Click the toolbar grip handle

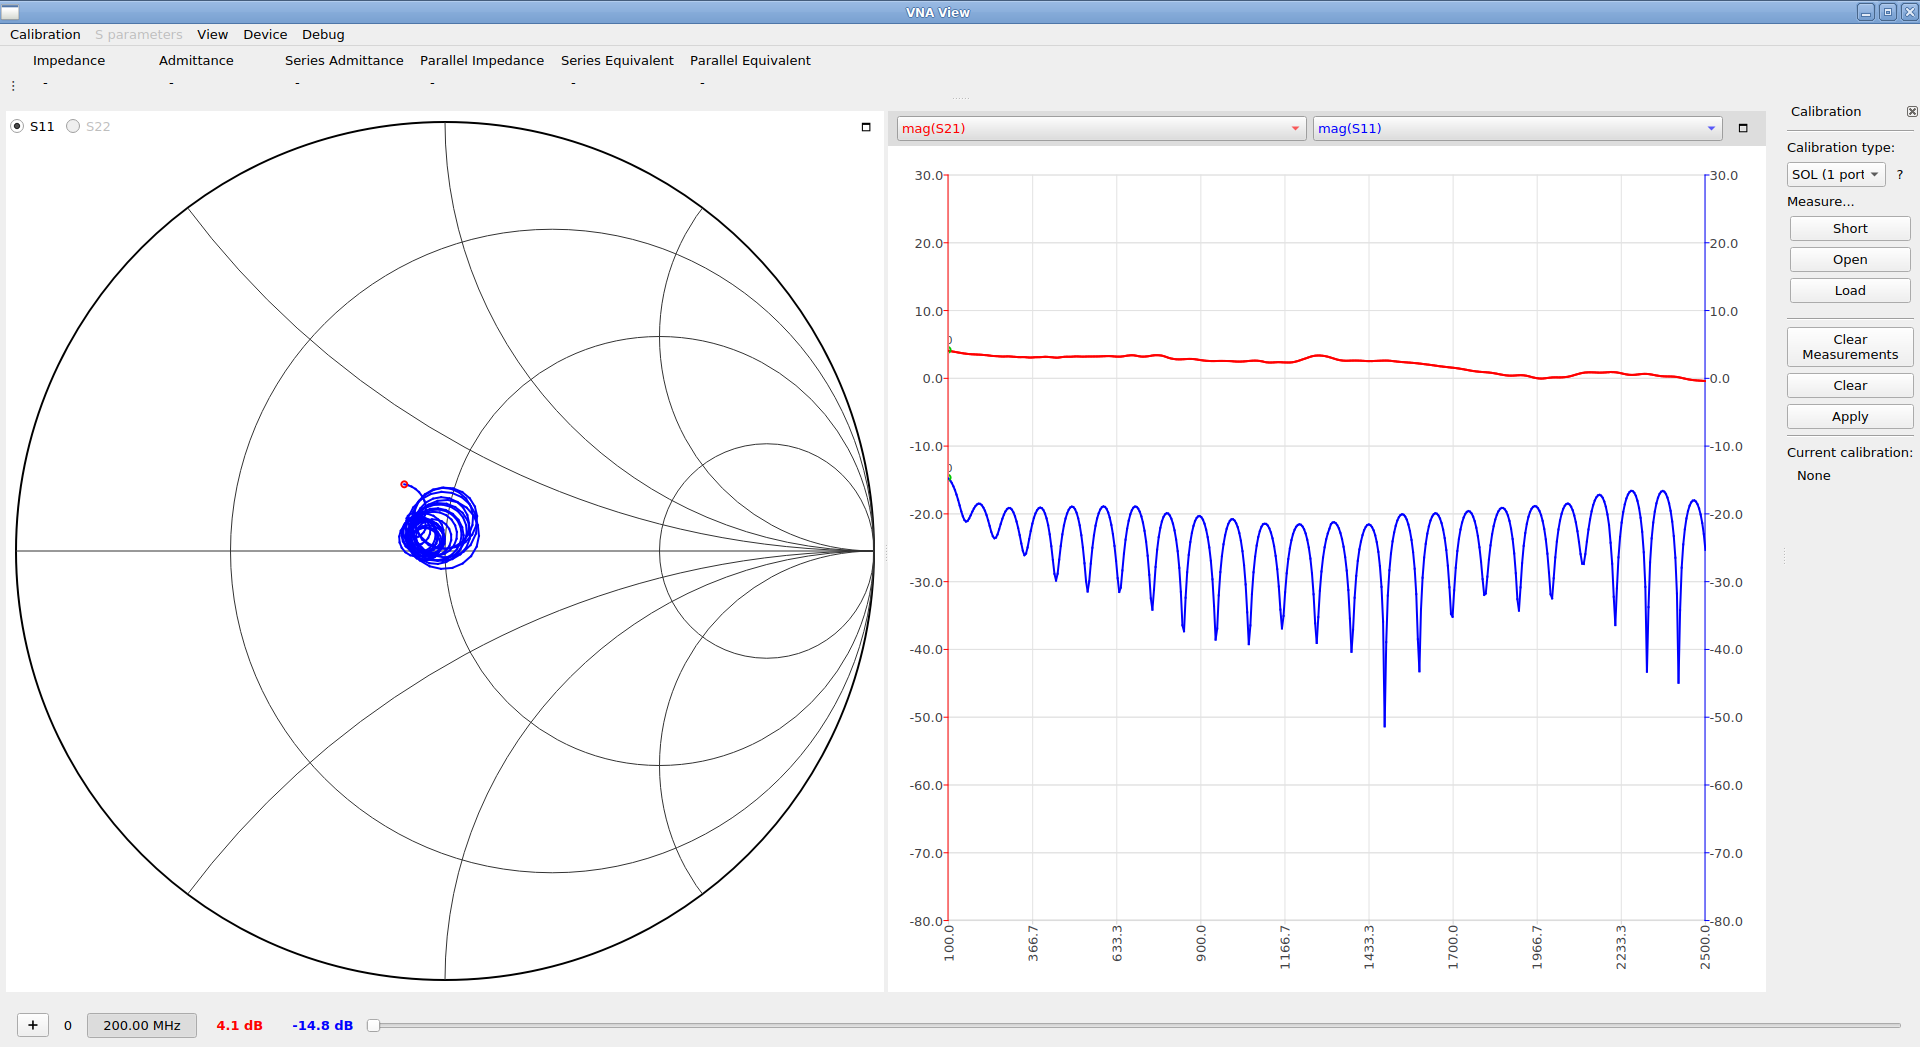13,86
